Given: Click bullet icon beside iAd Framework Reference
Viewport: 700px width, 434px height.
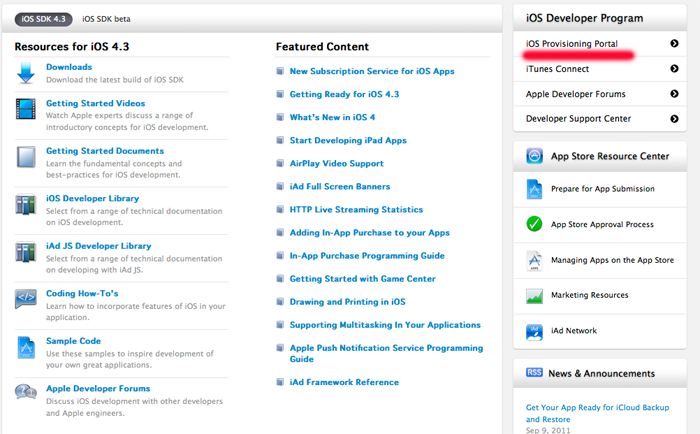Looking at the screenshot, I should point(280,382).
